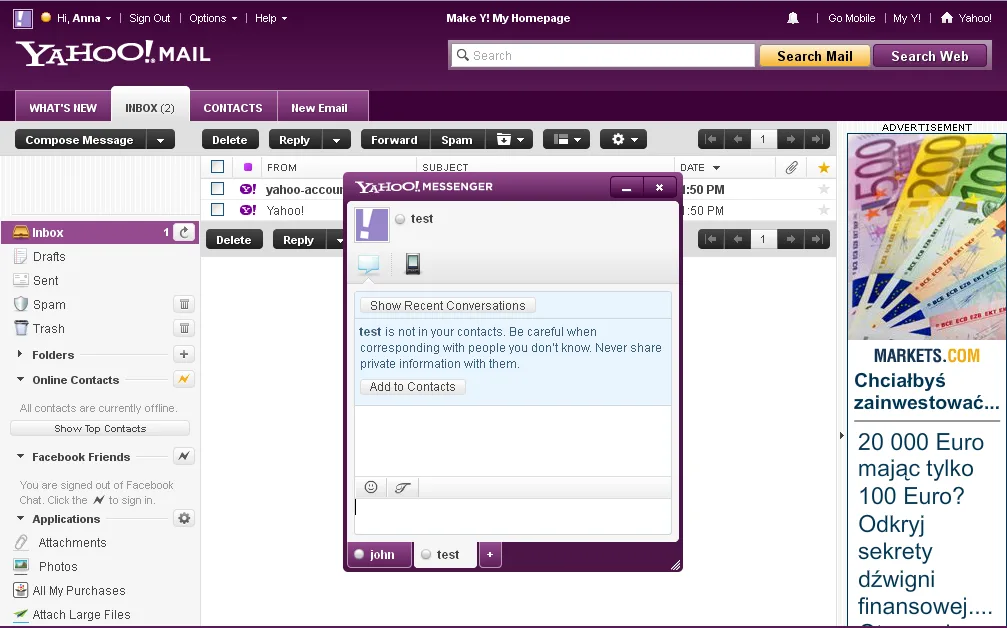This screenshot has height=628, width=1007.
Task: Switch to the CONTACTS tab
Action: coord(233,108)
